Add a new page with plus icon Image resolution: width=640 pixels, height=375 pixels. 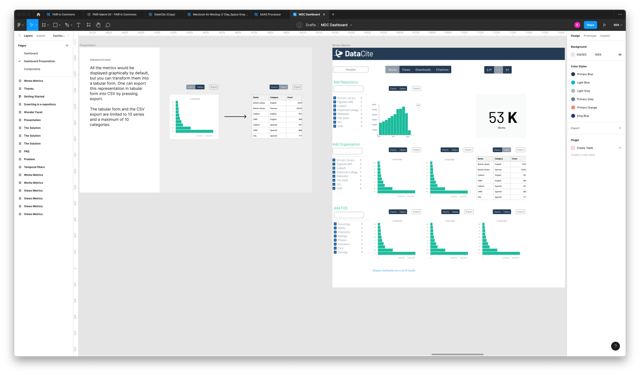click(67, 45)
